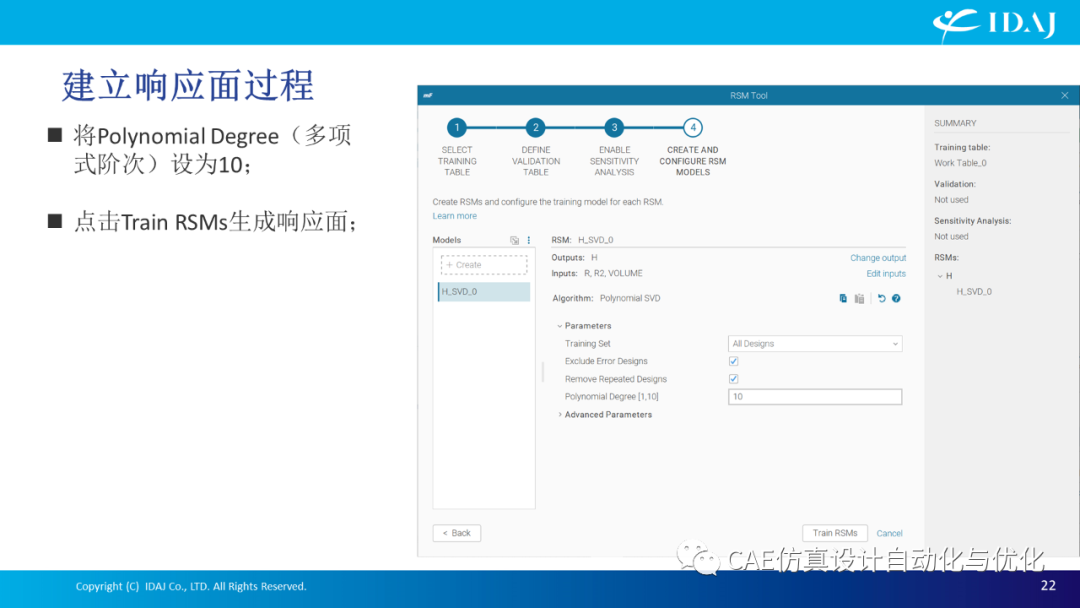Collapse the Parameters section
Screen dimensions: 1080x608
tap(559, 326)
